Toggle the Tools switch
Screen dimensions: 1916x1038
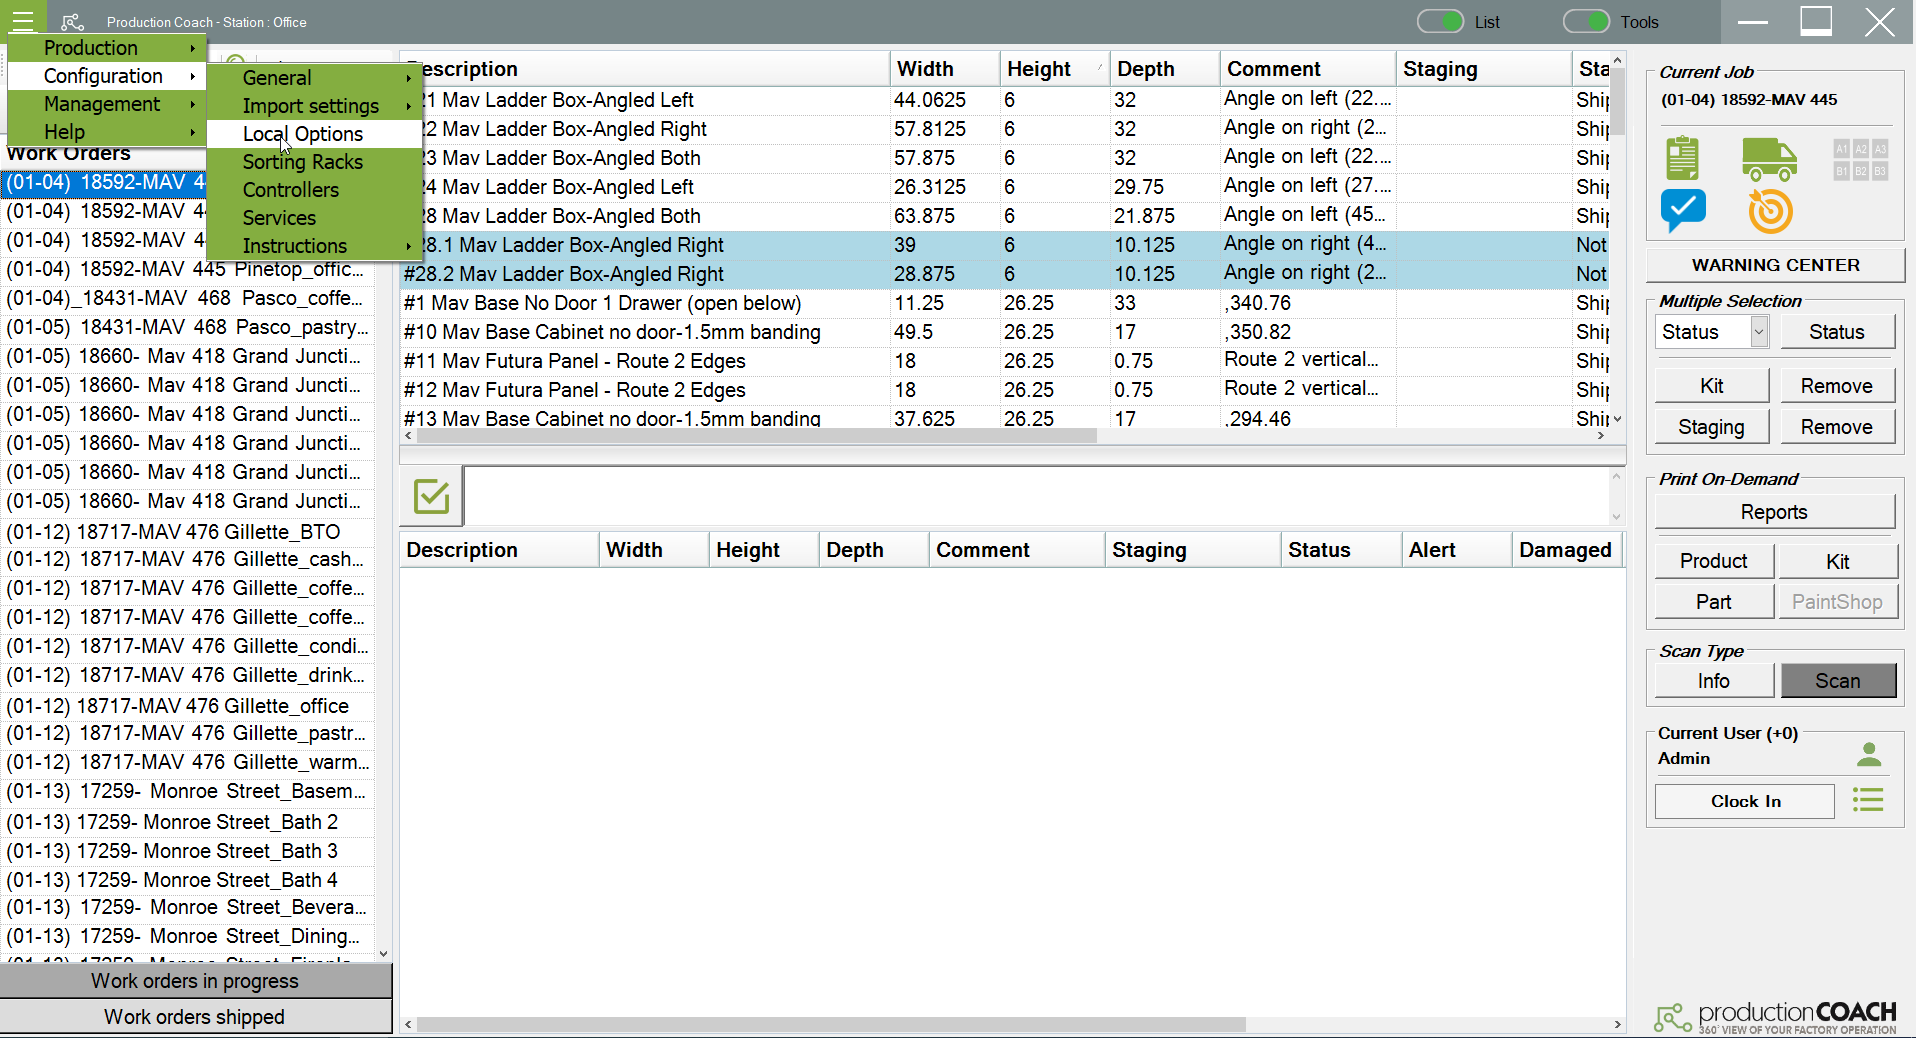coord(1586,21)
